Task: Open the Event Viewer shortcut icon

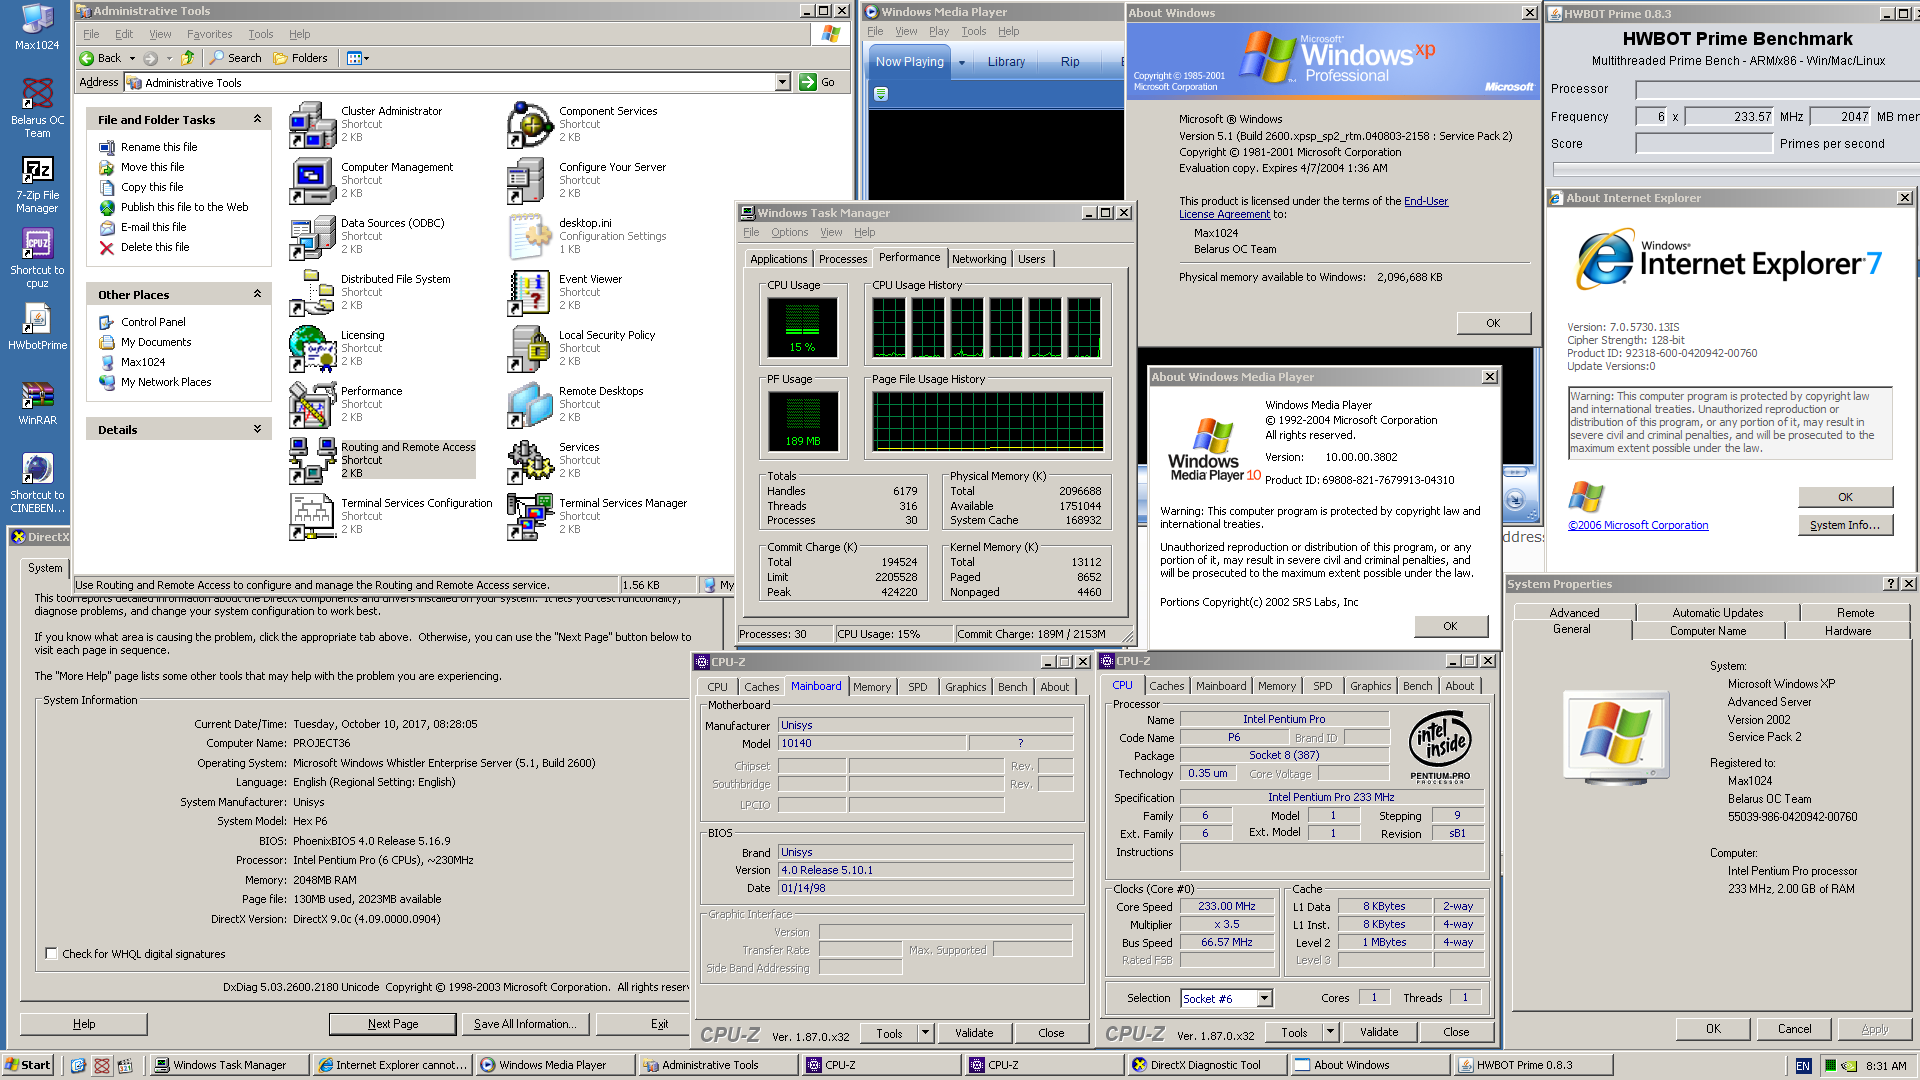Action: pyautogui.click(x=530, y=292)
